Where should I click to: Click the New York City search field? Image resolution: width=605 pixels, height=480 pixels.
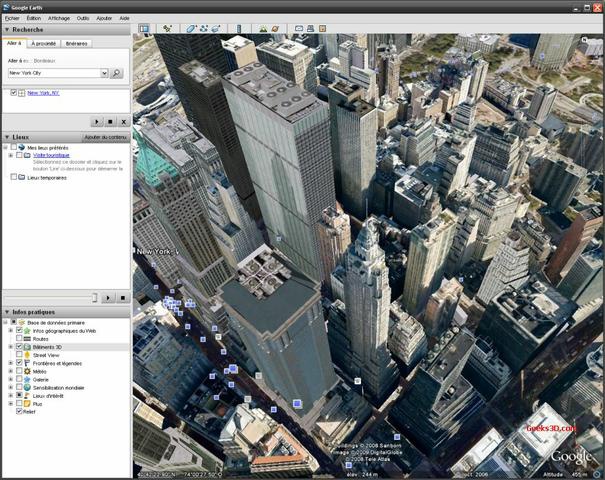(x=54, y=73)
